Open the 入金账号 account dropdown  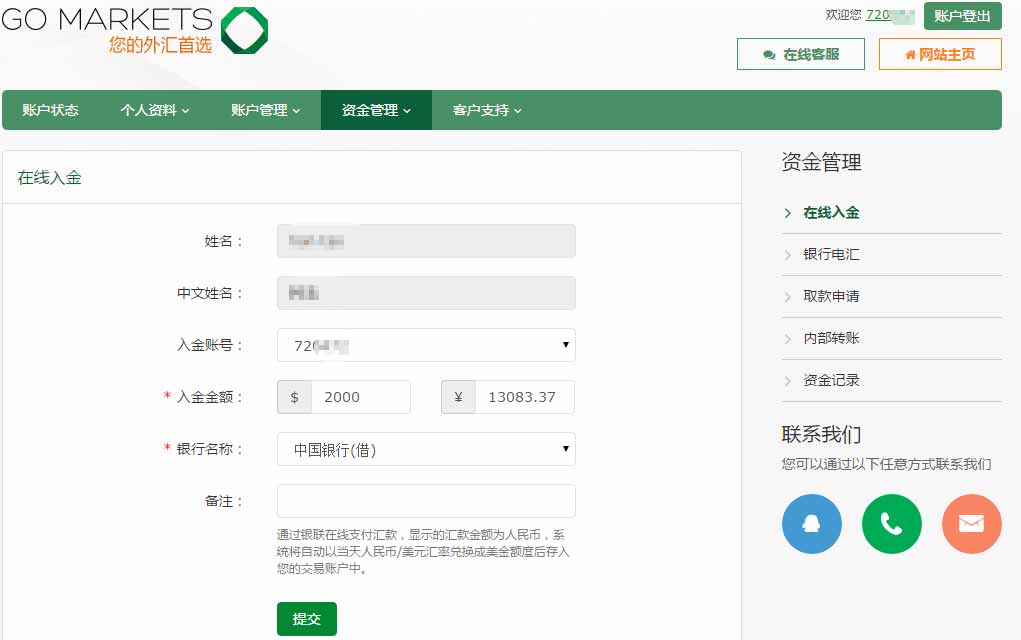pos(426,345)
